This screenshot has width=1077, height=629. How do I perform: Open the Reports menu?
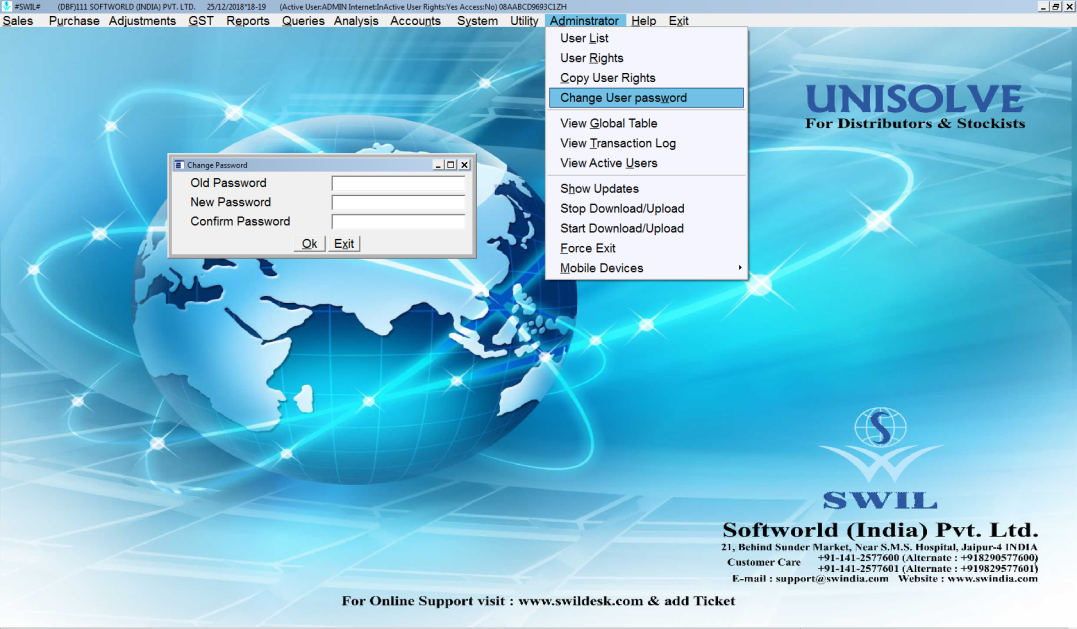247,21
